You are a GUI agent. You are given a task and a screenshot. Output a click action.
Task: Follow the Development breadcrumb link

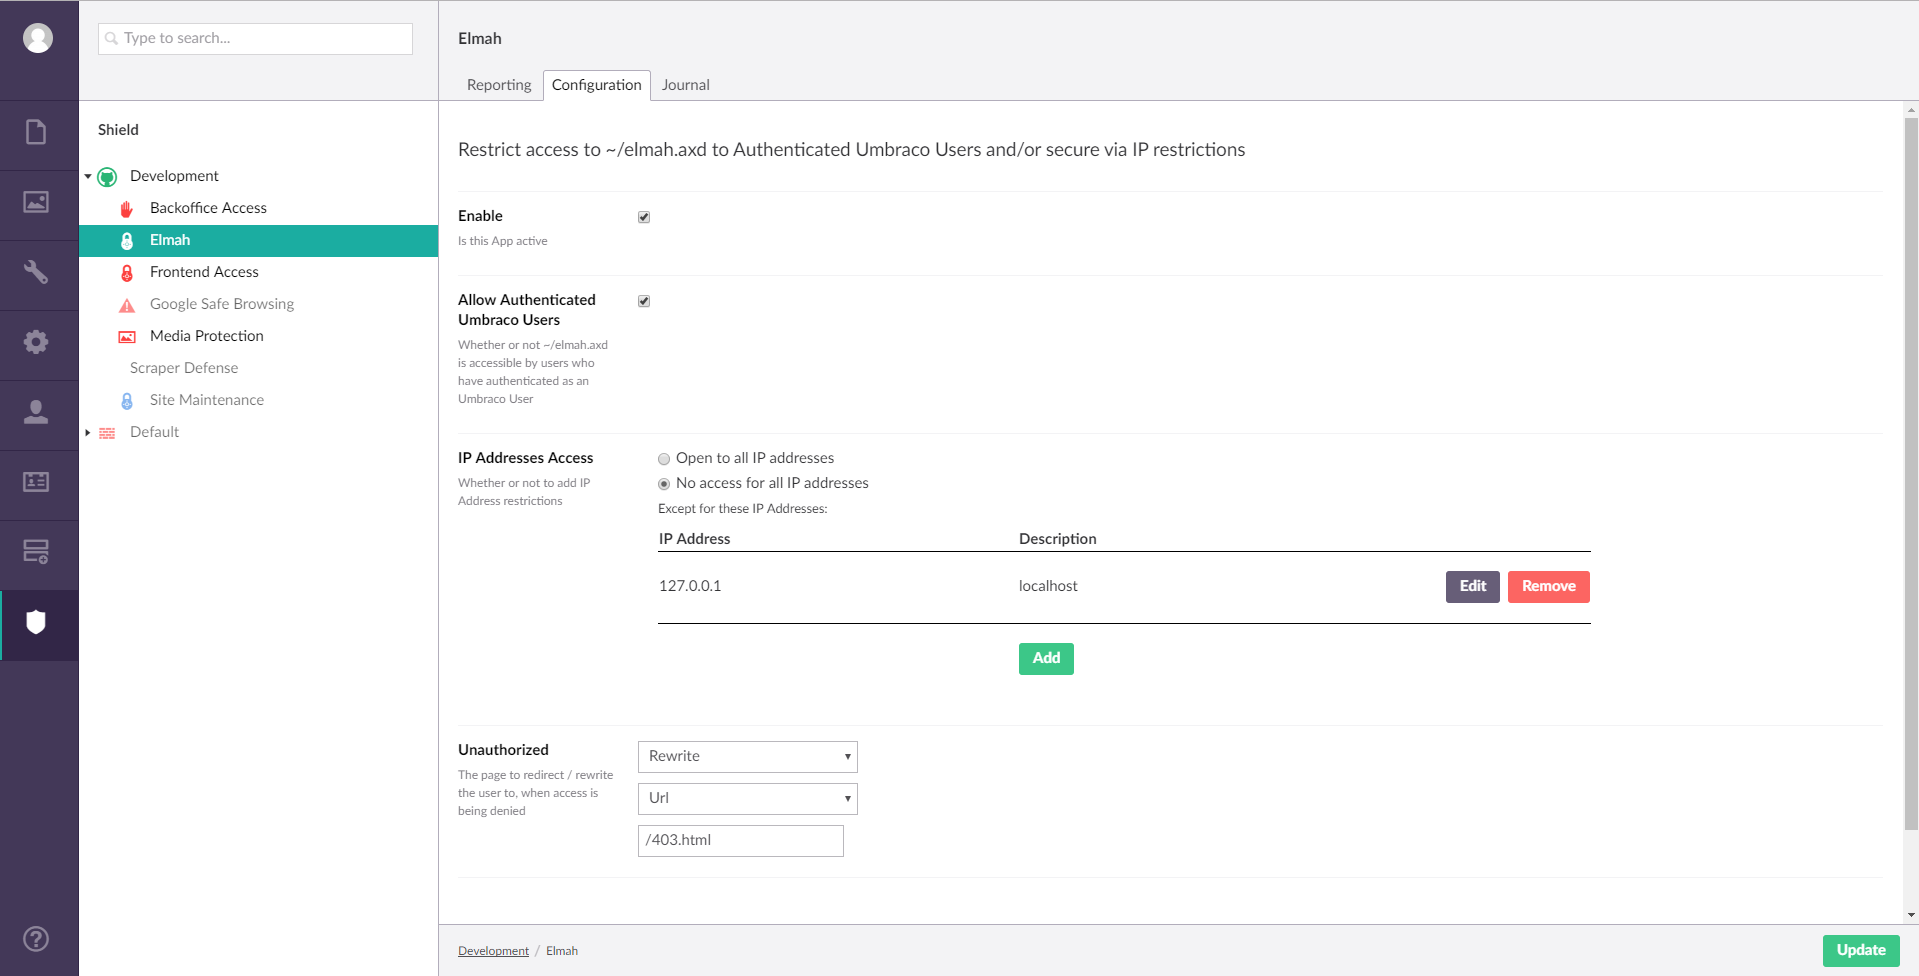pos(493,951)
